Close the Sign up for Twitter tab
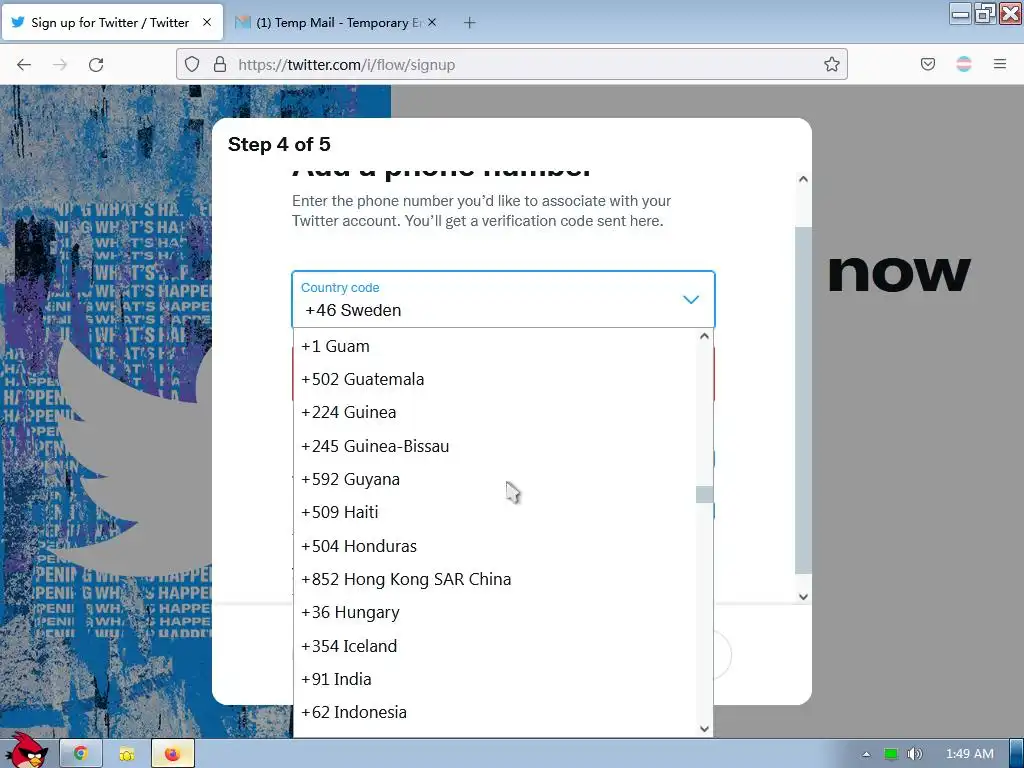This screenshot has height=768, width=1024. tap(207, 22)
